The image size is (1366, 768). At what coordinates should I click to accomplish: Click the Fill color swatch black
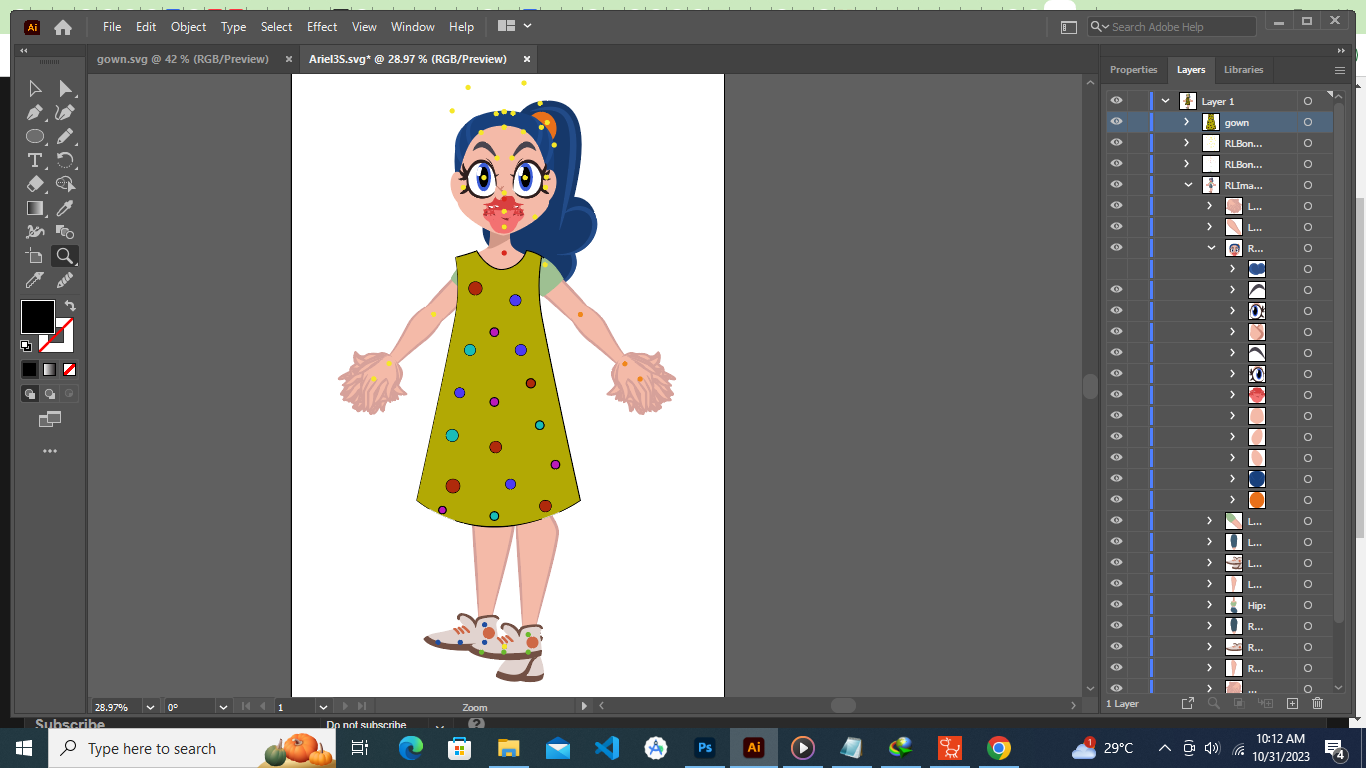click(x=38, y=317)
